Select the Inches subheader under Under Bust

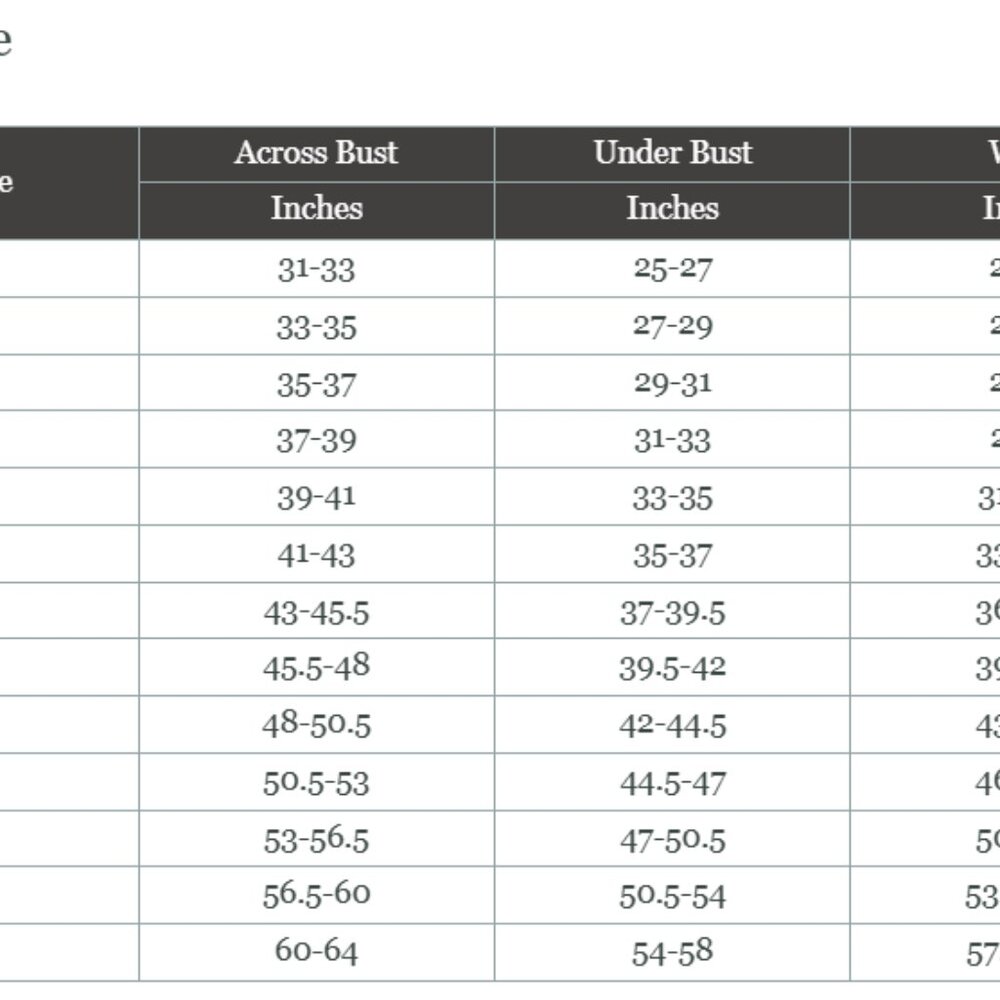(x=672, y=210)
